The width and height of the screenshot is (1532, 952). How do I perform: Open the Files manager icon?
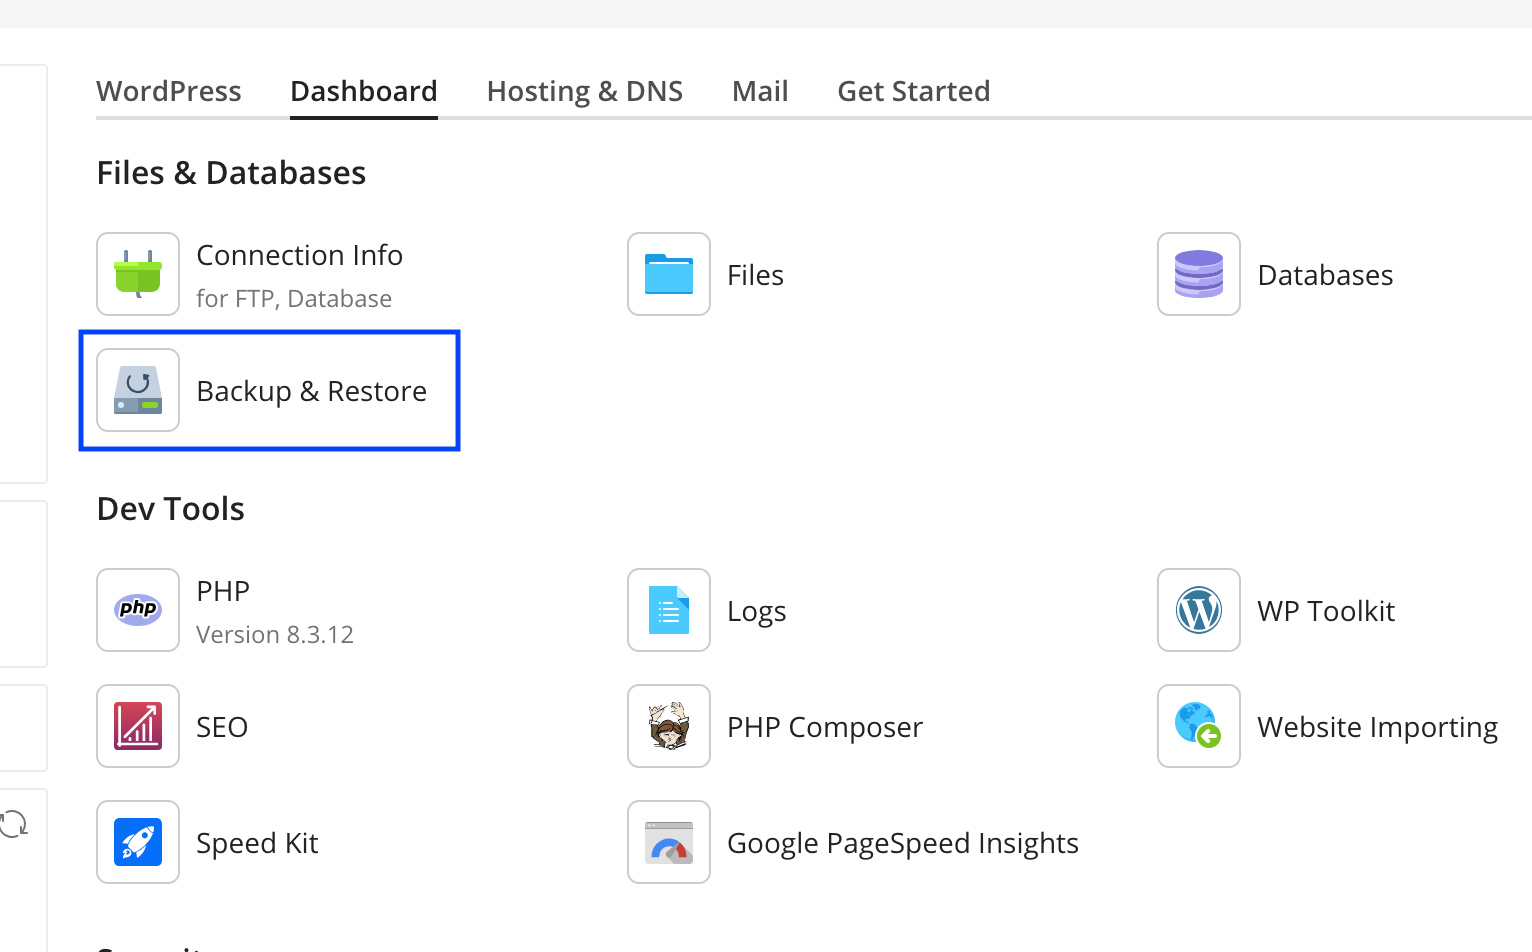pyautogui.click(x=668, y=273)
